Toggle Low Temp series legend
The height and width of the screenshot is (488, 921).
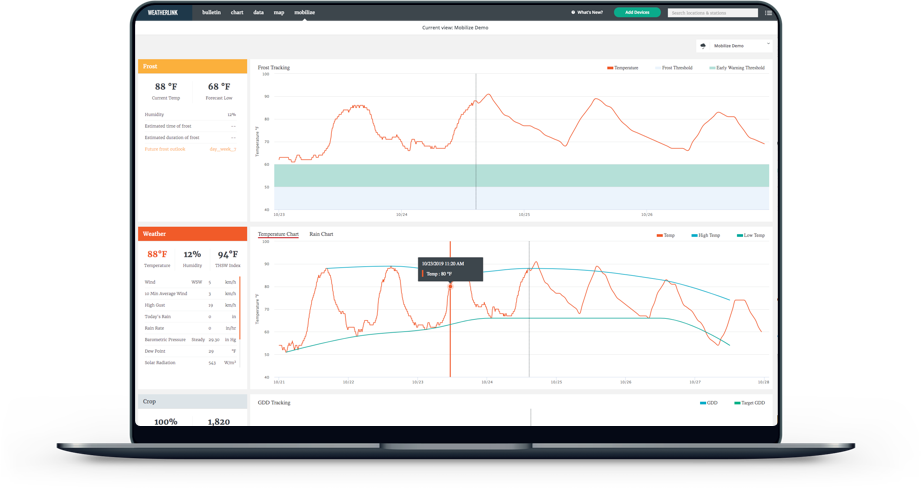pos(751,235)
